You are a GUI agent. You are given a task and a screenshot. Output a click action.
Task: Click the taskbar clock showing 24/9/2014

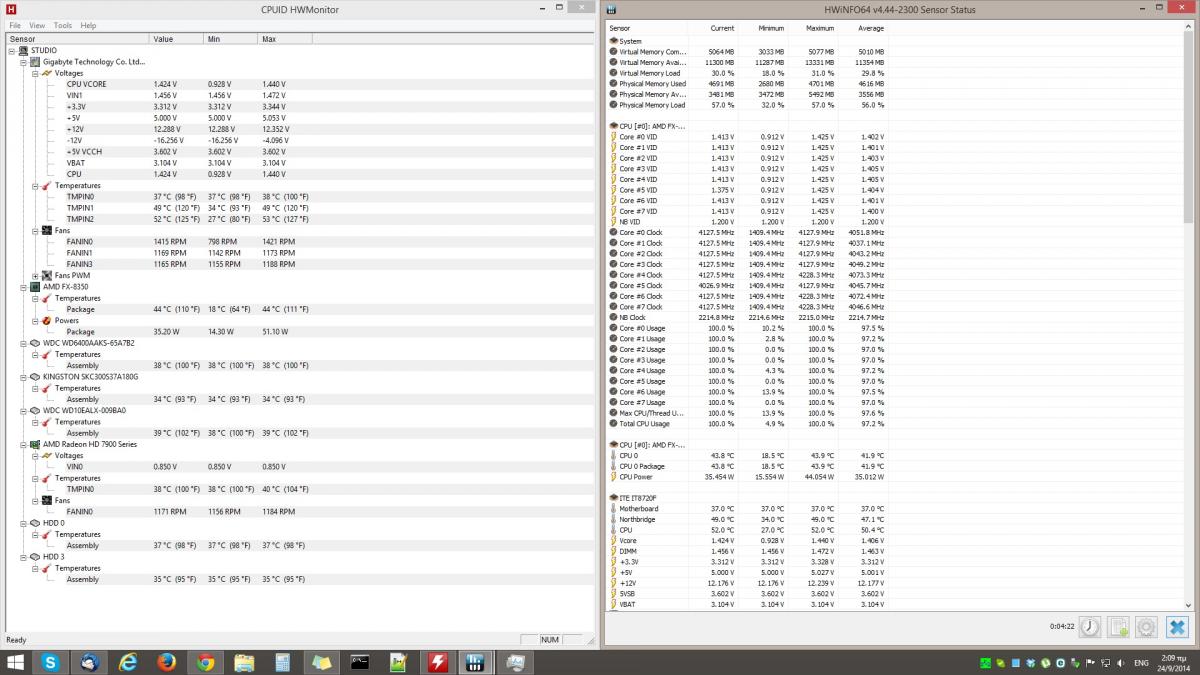coord(1172,662)
